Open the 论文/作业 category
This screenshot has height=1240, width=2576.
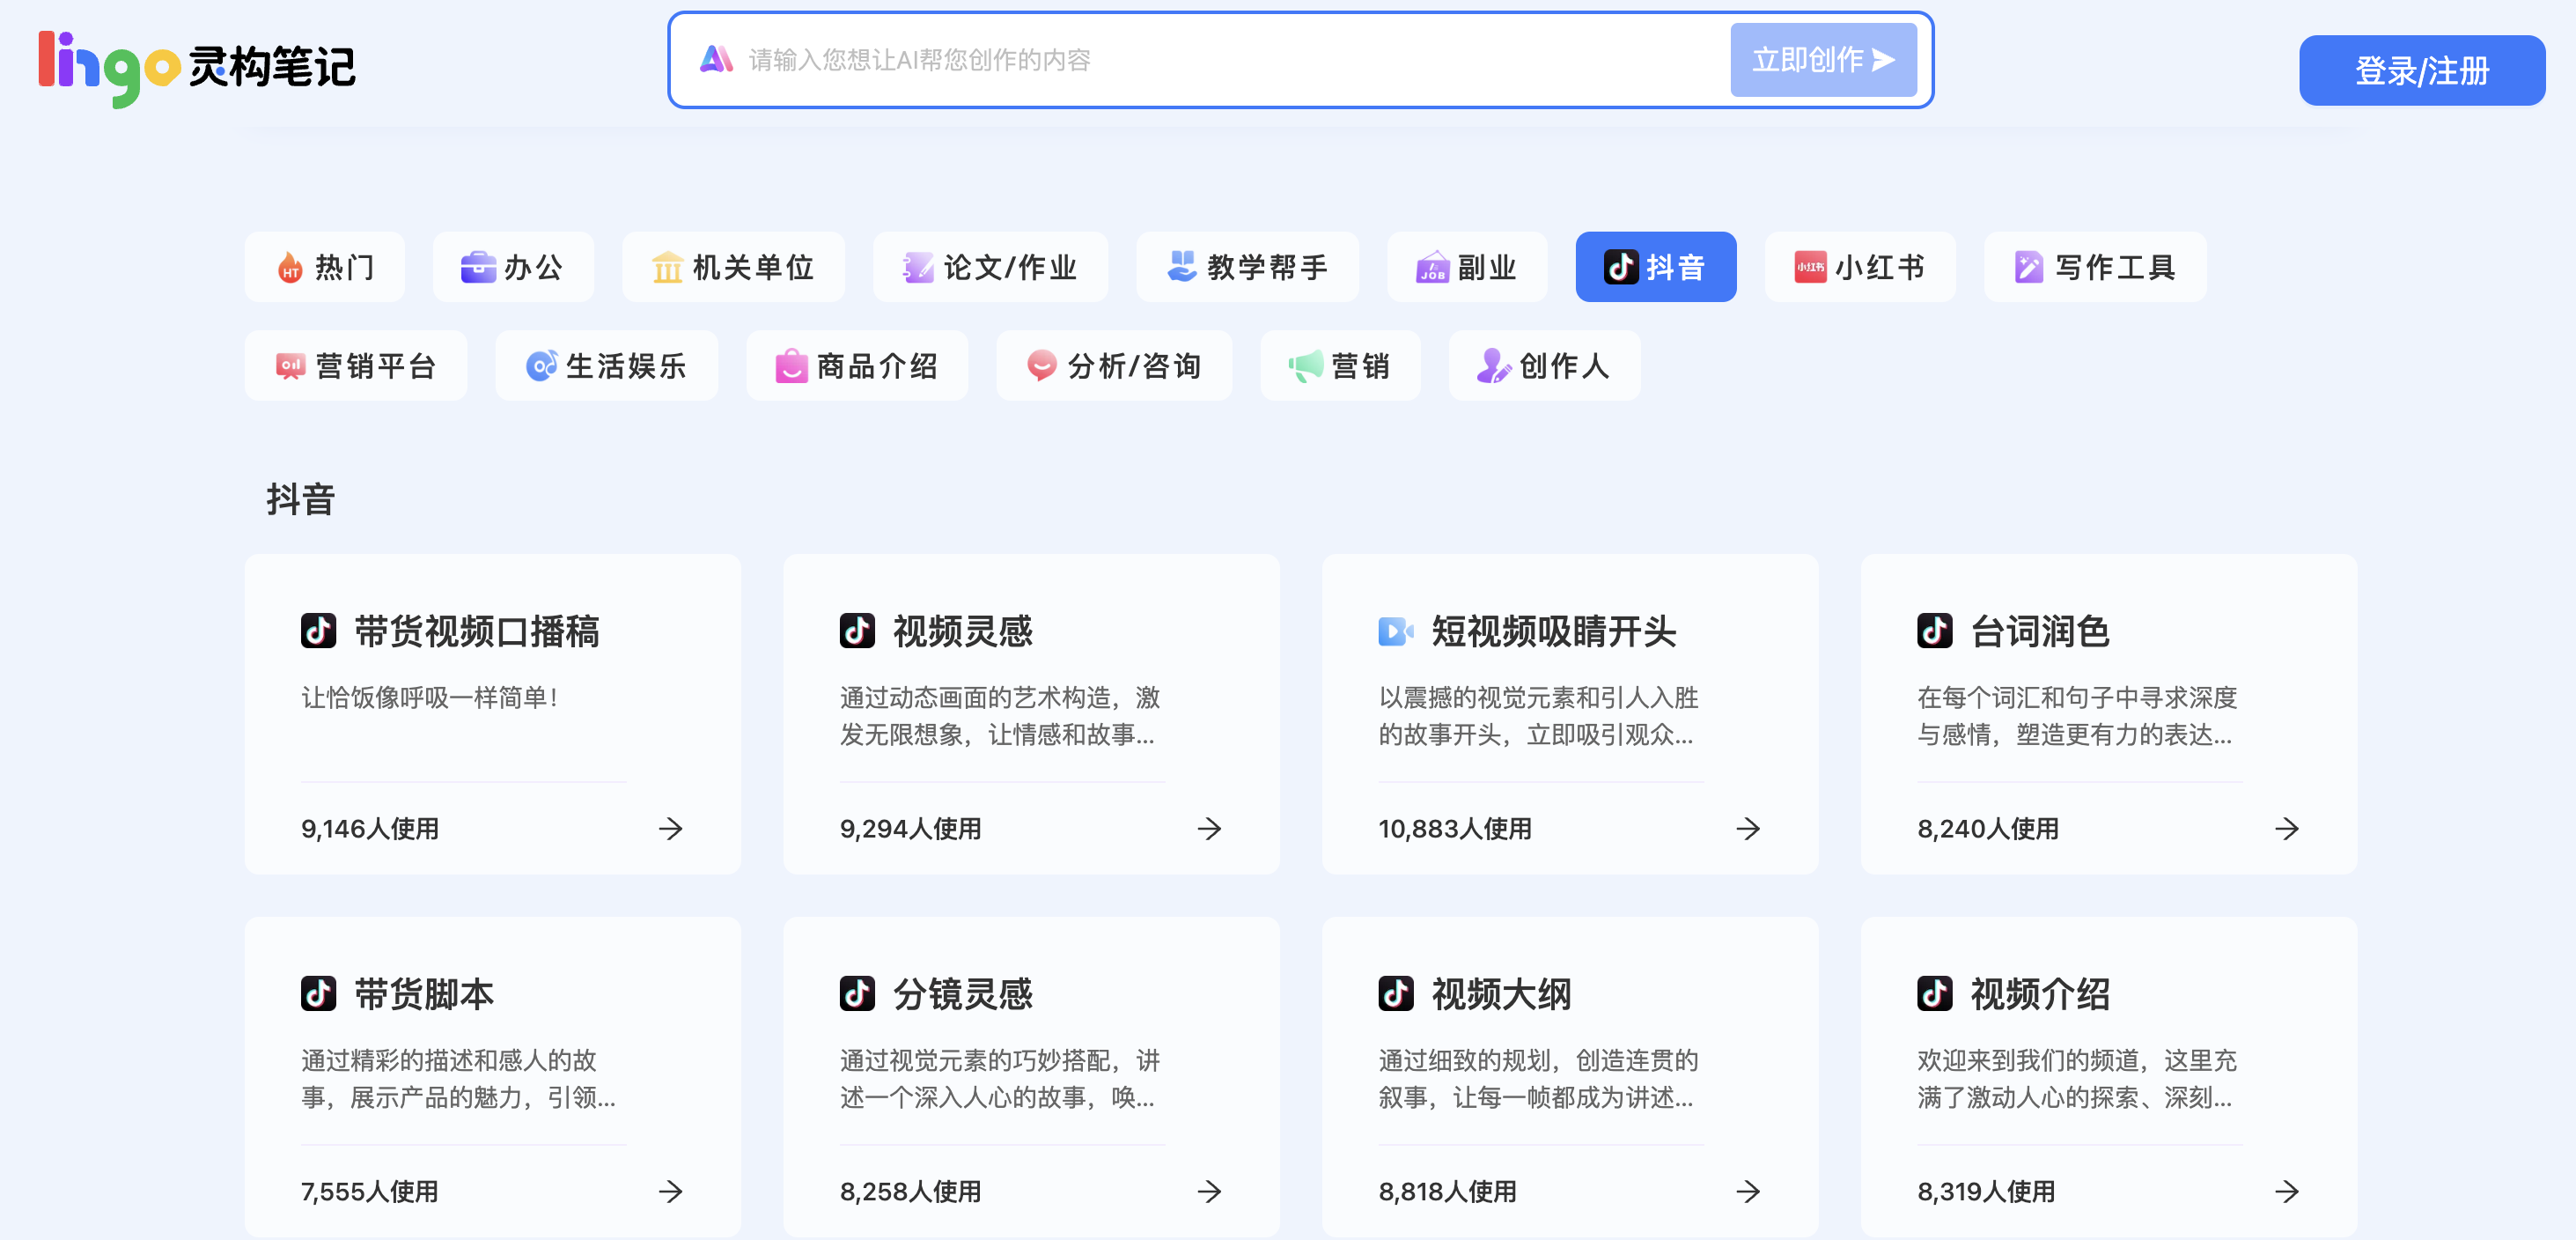click(x=990, y=267)
